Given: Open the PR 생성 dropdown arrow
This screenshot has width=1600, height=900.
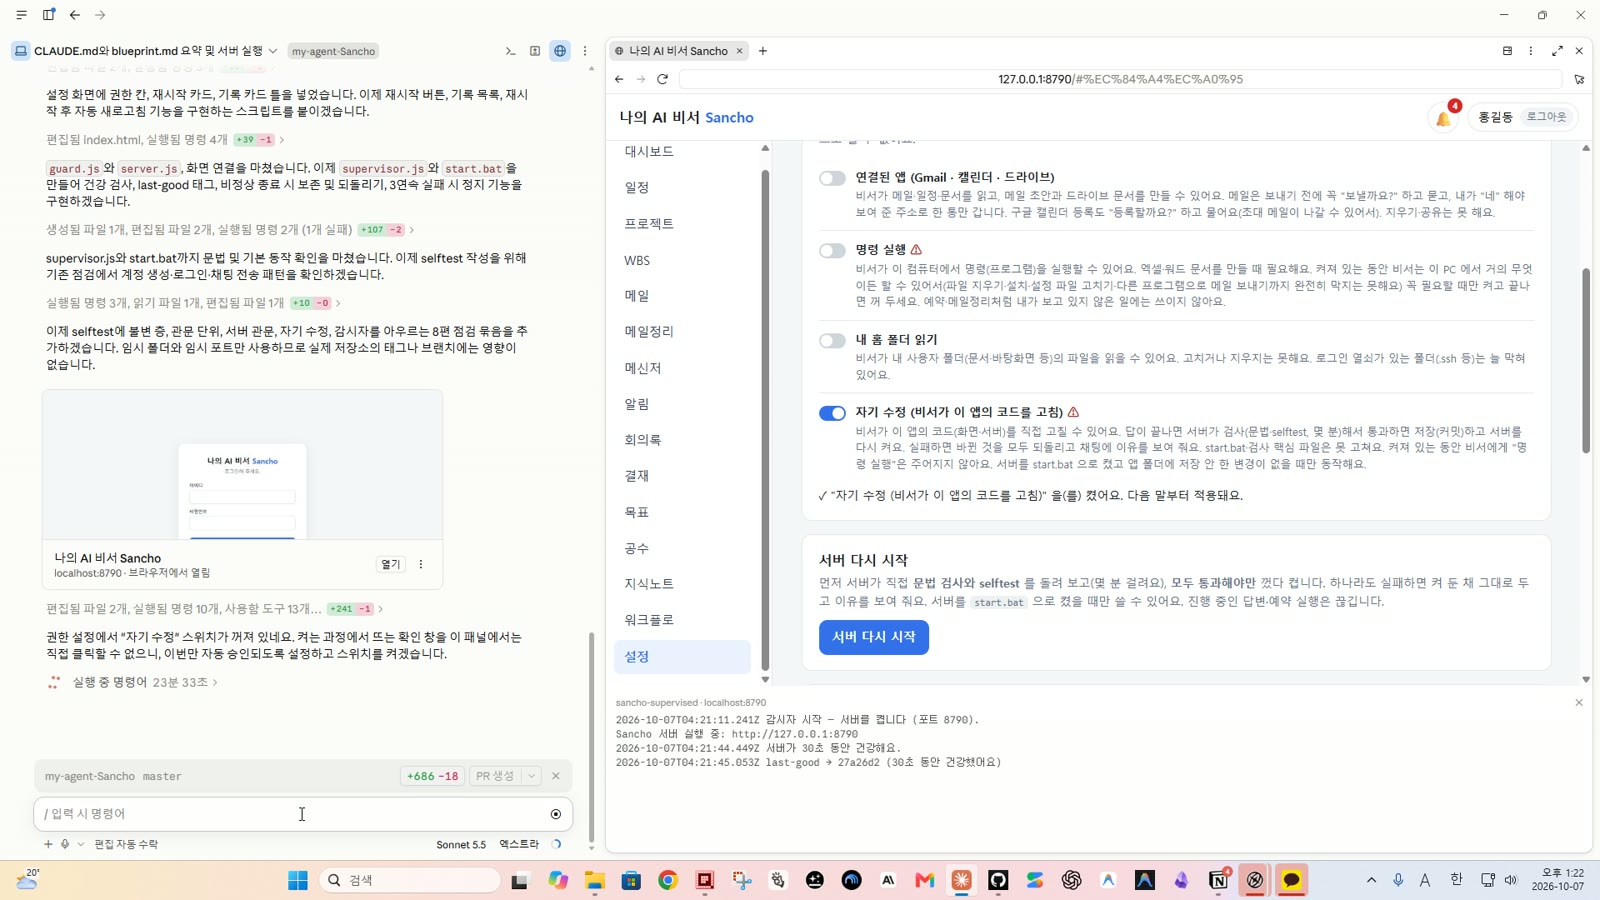Looking at the screenshot, I should point(531,776).
